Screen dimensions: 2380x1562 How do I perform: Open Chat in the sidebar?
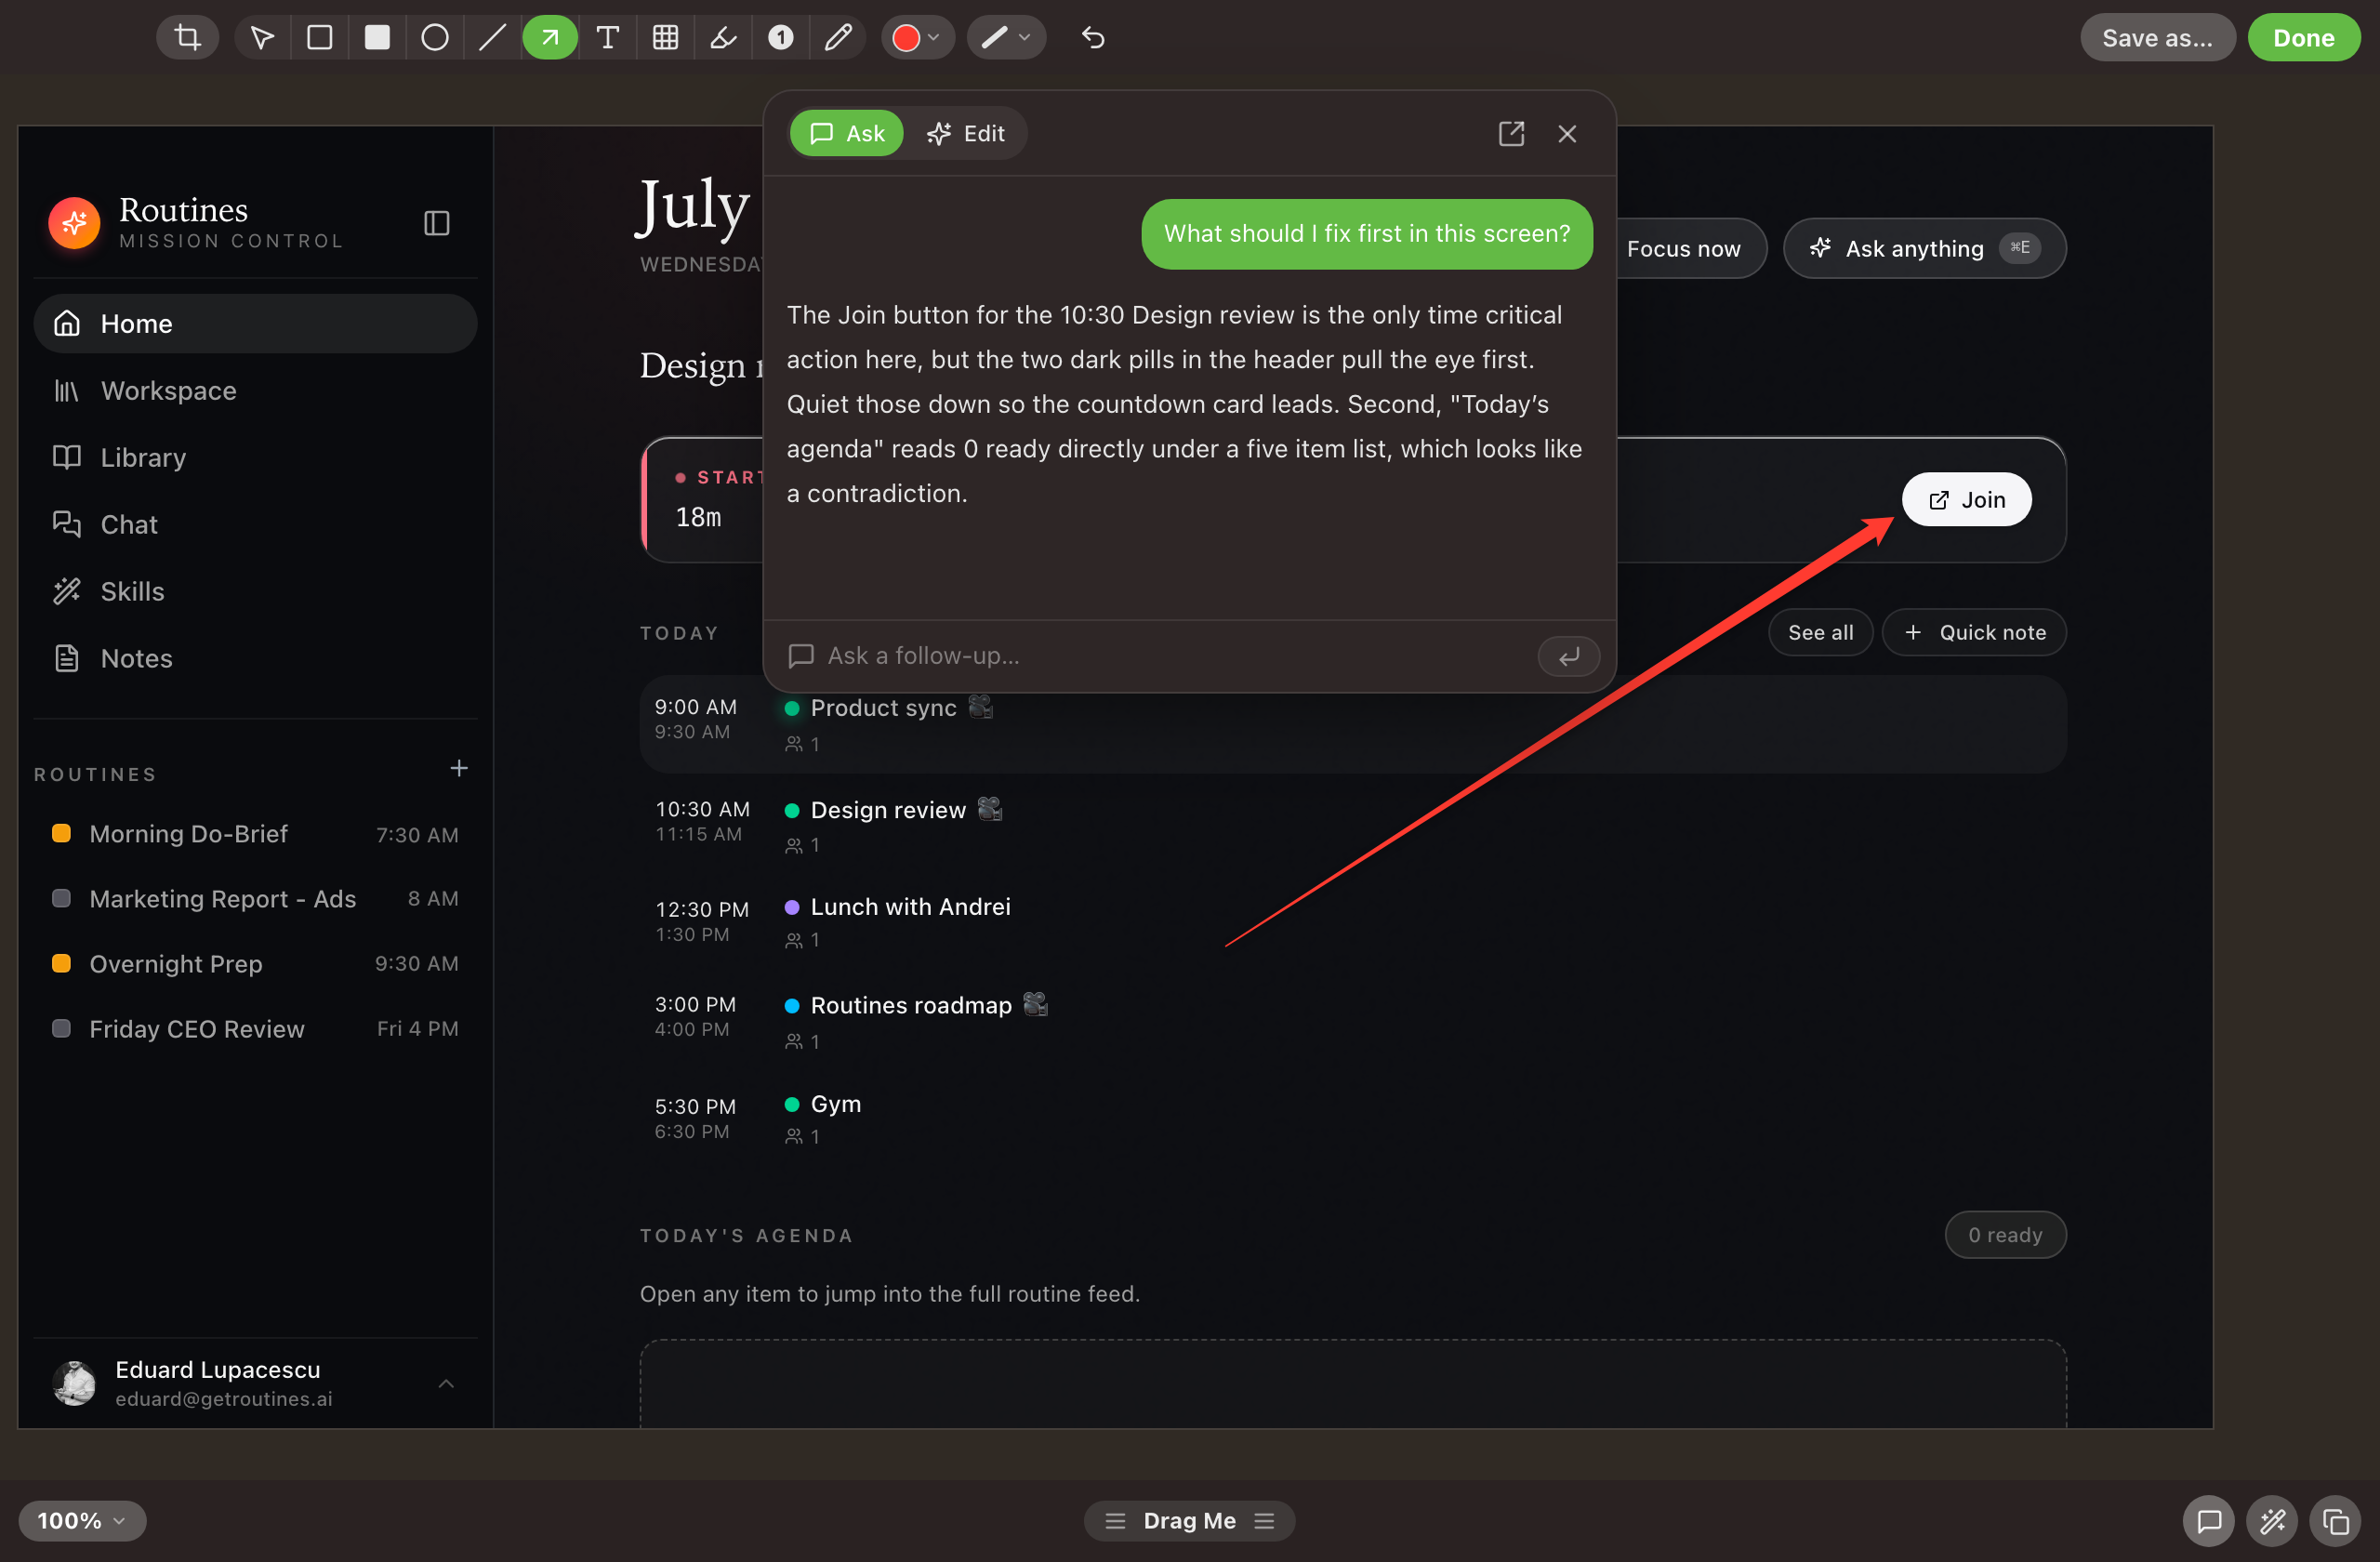click(255, 524)
